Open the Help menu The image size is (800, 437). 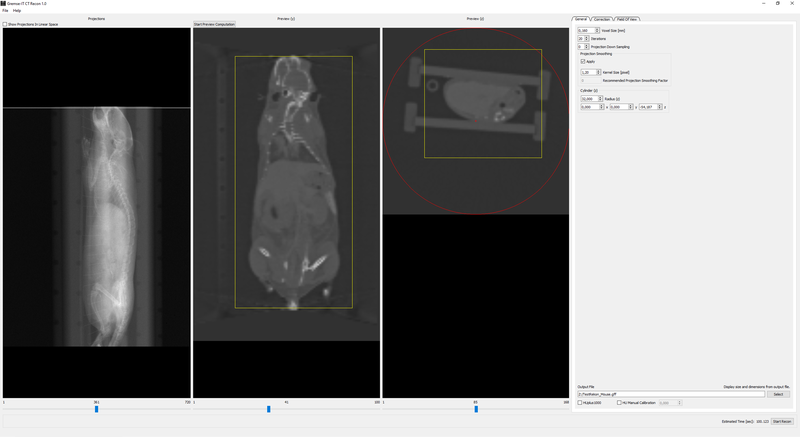pyautogui.click(x=17, y=10)
